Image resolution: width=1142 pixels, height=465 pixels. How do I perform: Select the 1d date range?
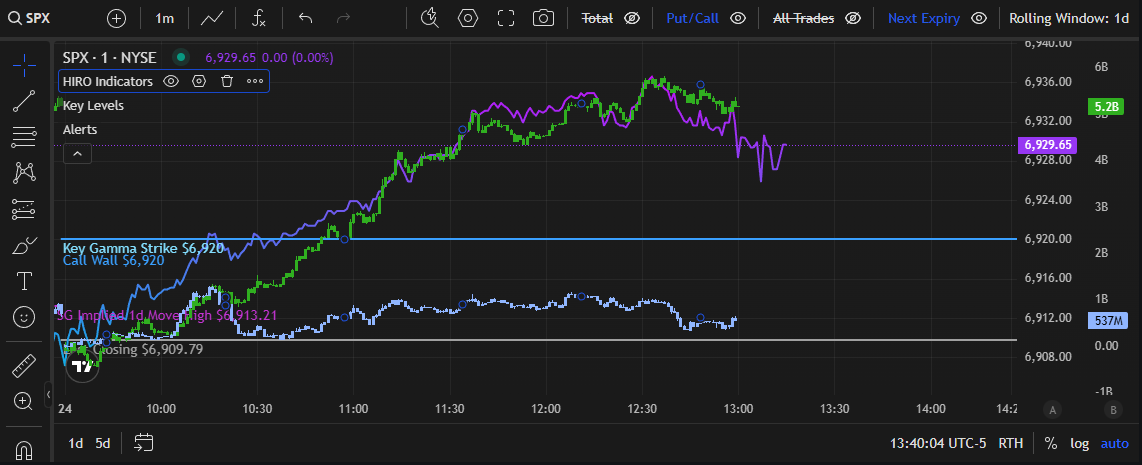75,443
